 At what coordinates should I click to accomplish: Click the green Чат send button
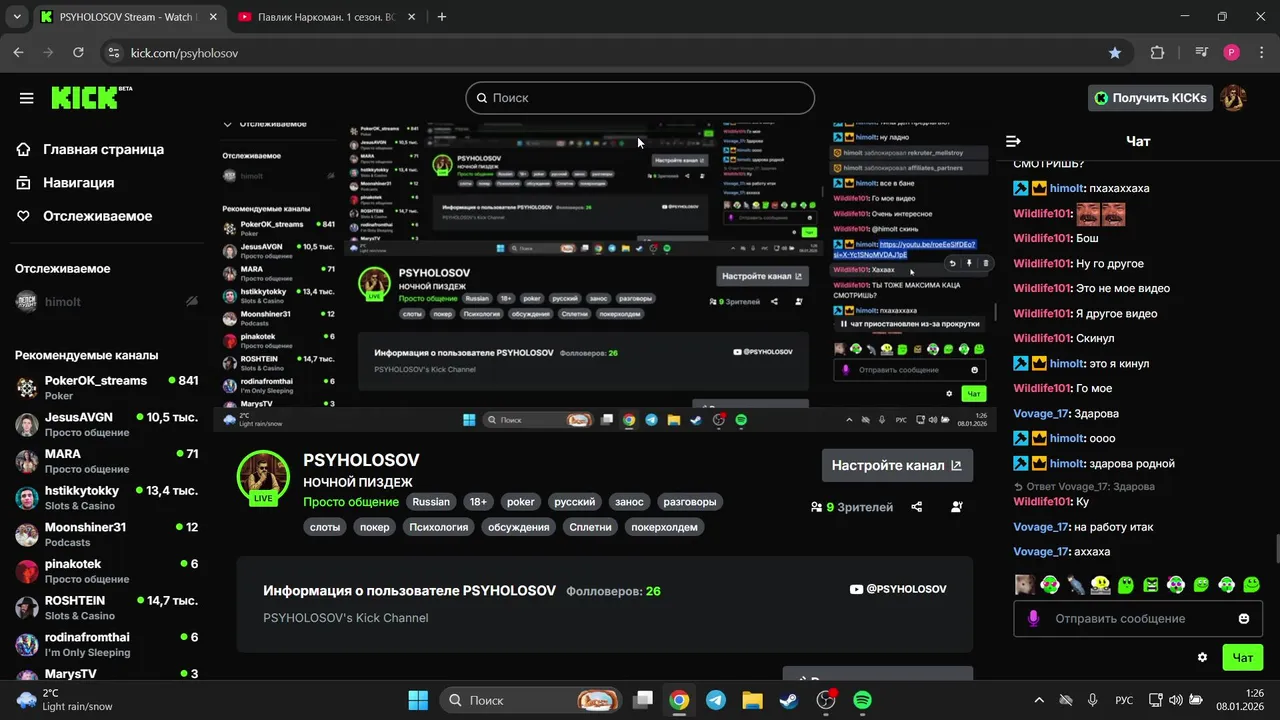point(1243,657)
